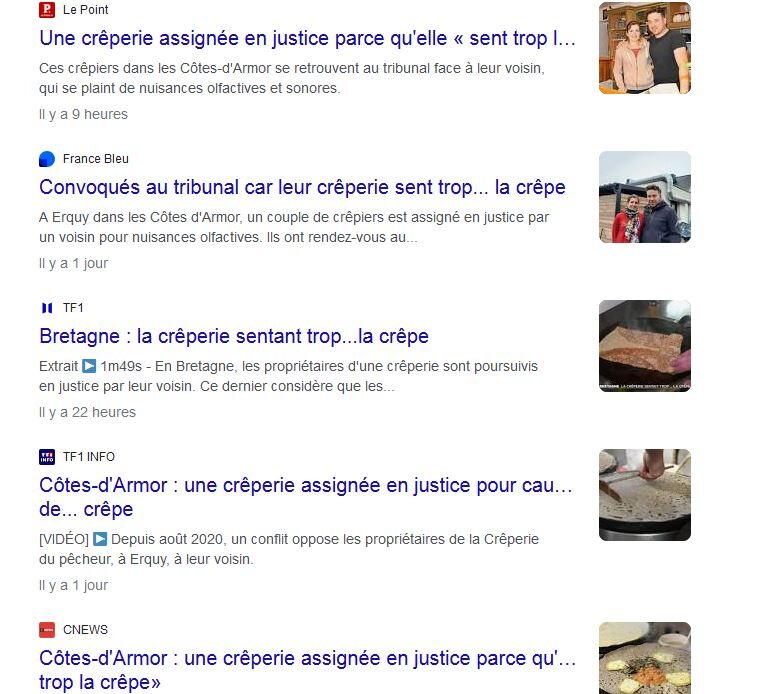777x694 pixels.
Task: Click CNEWS galette with toppings thumbnail
Action: click(645, 658)
